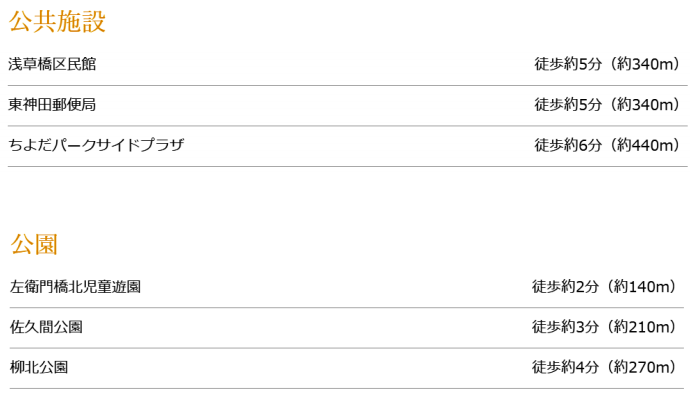Click the divider line below 佐久間公園

point(347,348)
